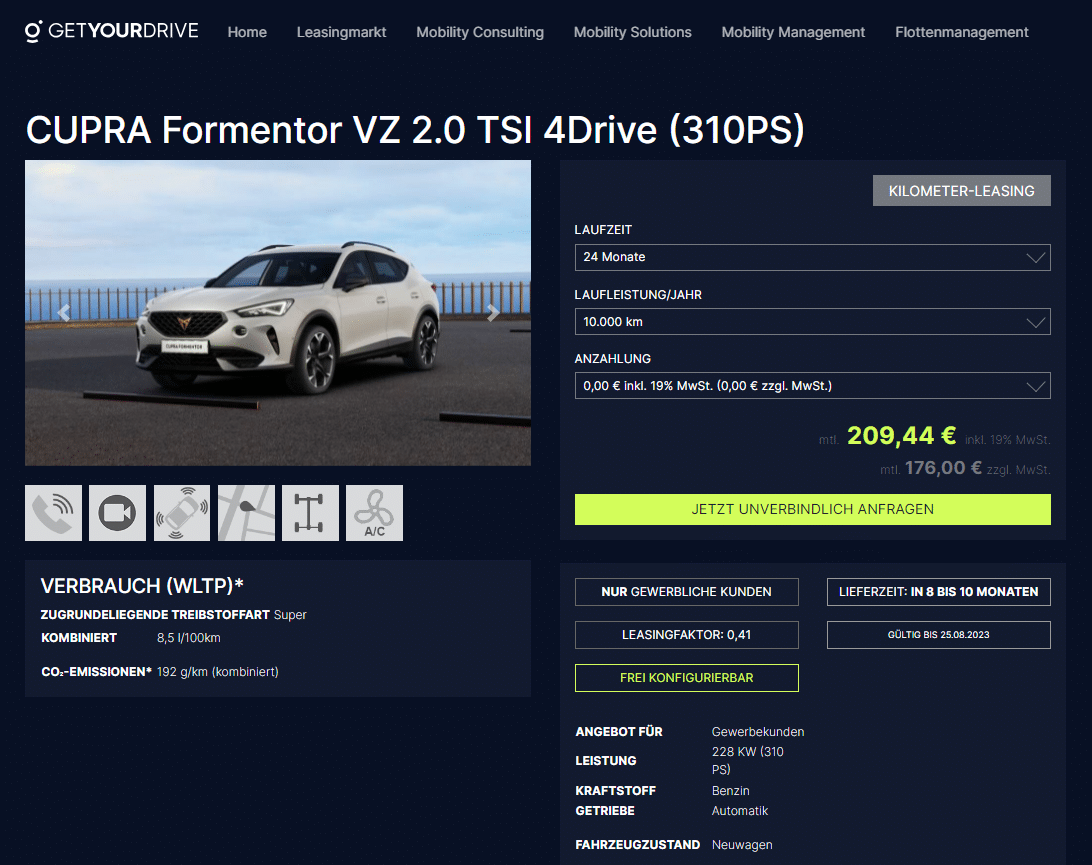The width and height of the screenshot is (1092, 865).
Task: Show next car image with right arrow
Action: (493, 313)
